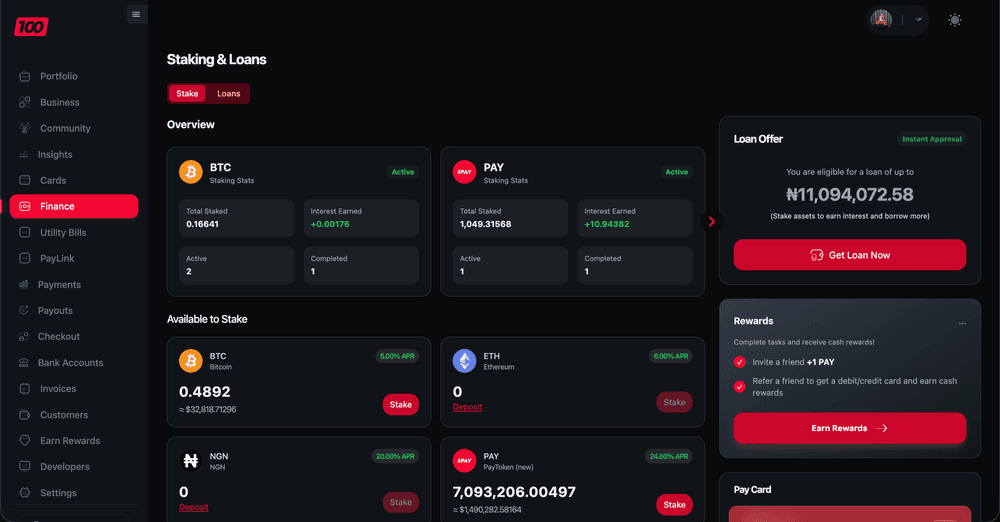Click the Utility Bills icon
The image size is (1000, 522).
point(25,232)
